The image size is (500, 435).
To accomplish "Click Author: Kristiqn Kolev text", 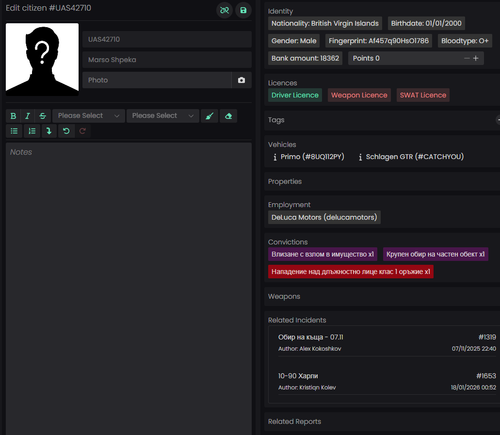I will [x=307, y=387].
